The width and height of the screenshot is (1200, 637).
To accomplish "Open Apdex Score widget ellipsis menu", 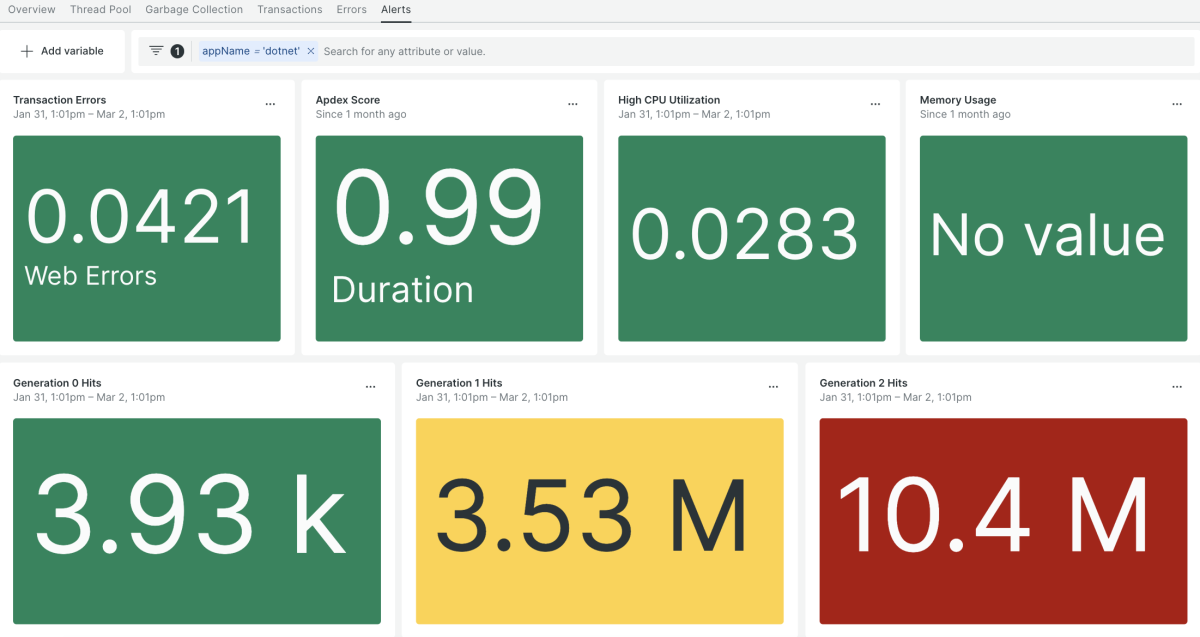I will [x=573, y=104].
